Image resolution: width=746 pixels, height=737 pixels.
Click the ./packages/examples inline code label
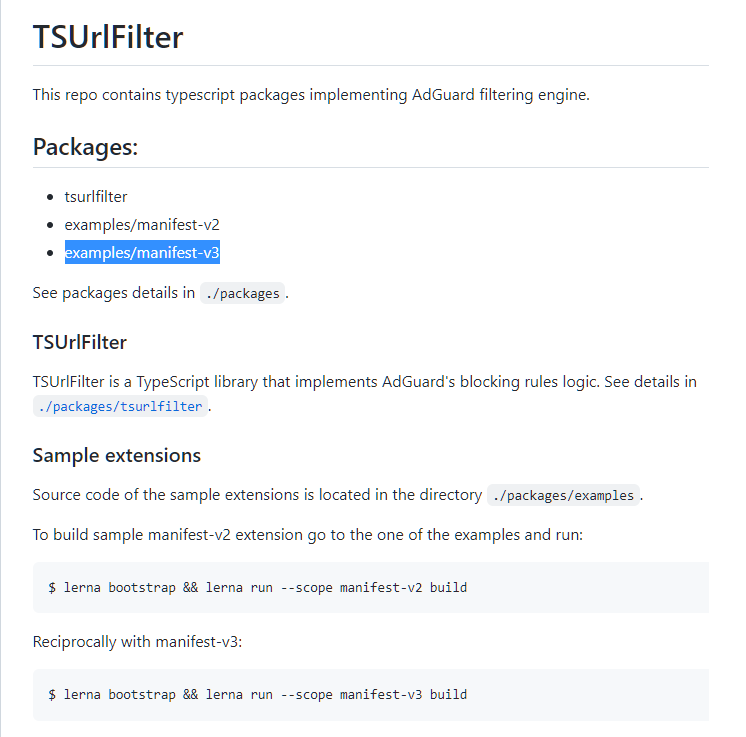click(563, 496)
